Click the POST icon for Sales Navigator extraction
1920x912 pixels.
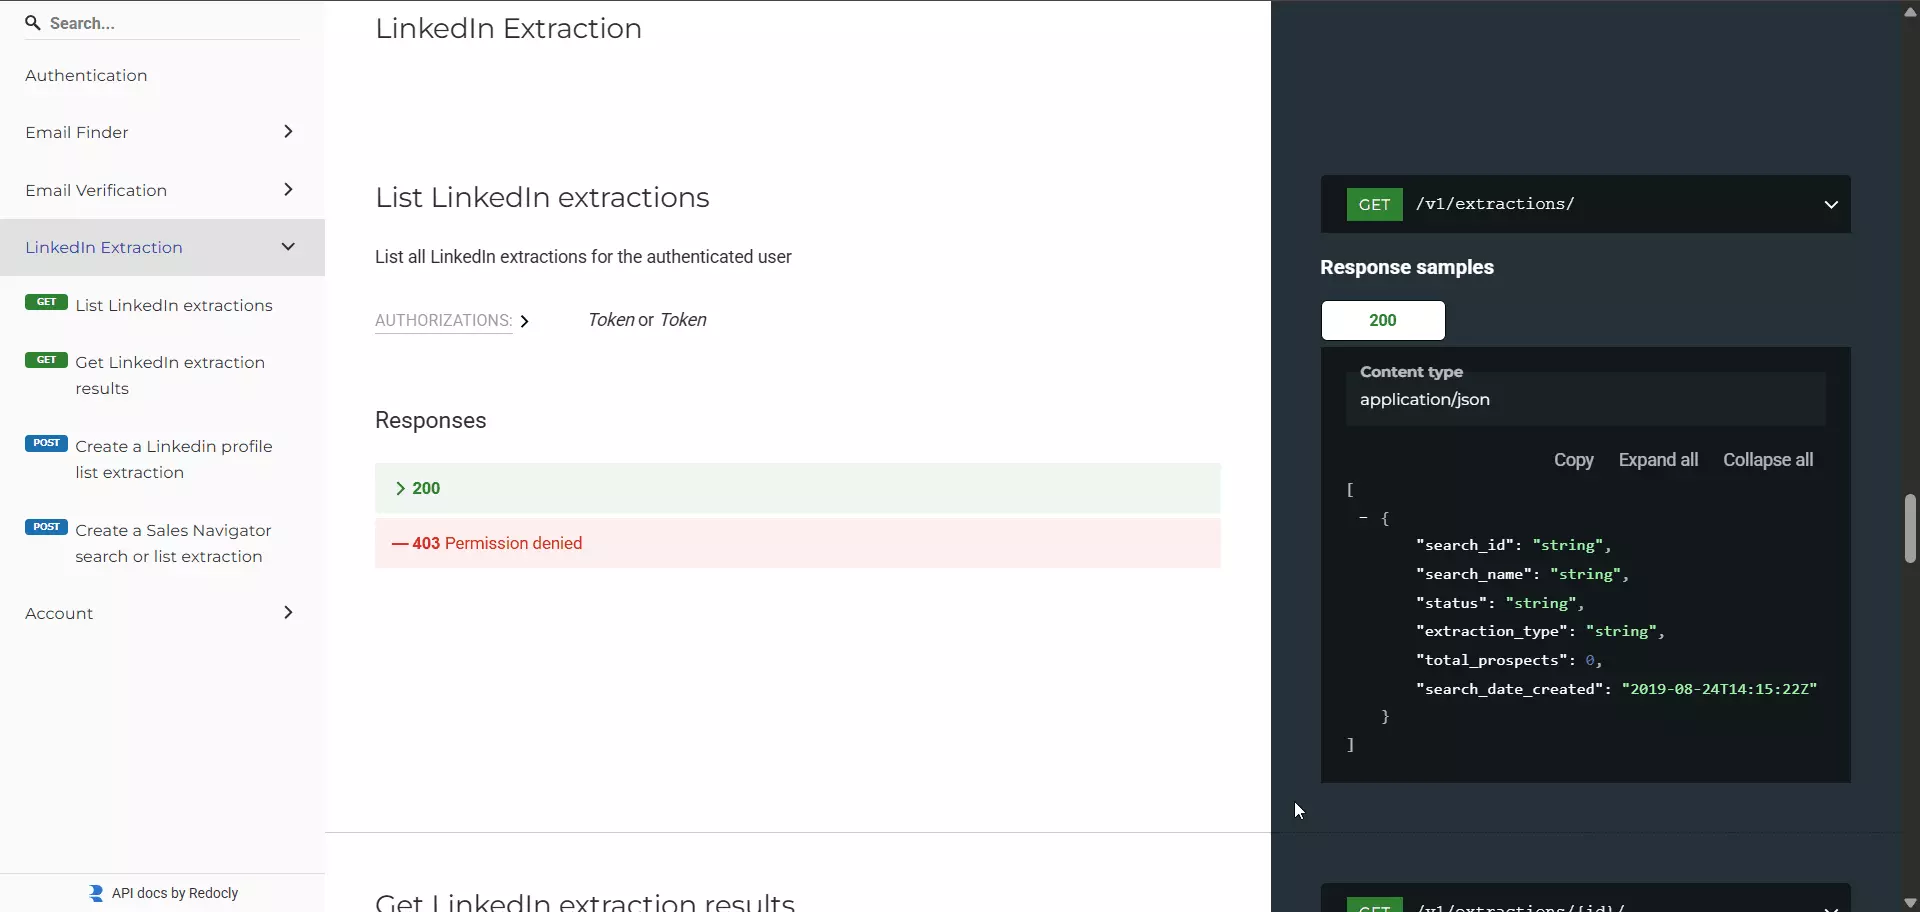coord(46,527)
